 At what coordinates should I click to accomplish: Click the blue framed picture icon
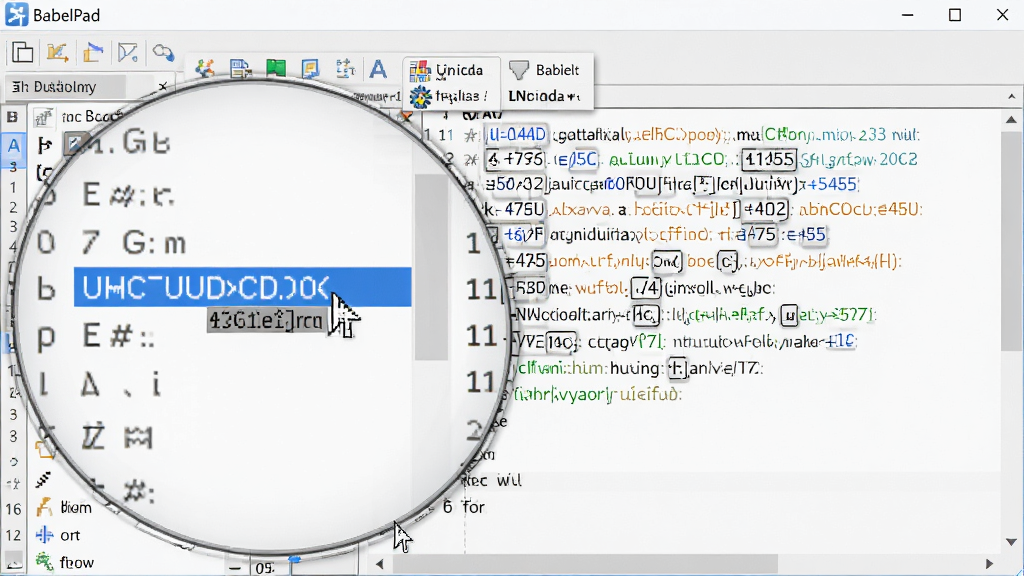310,68
